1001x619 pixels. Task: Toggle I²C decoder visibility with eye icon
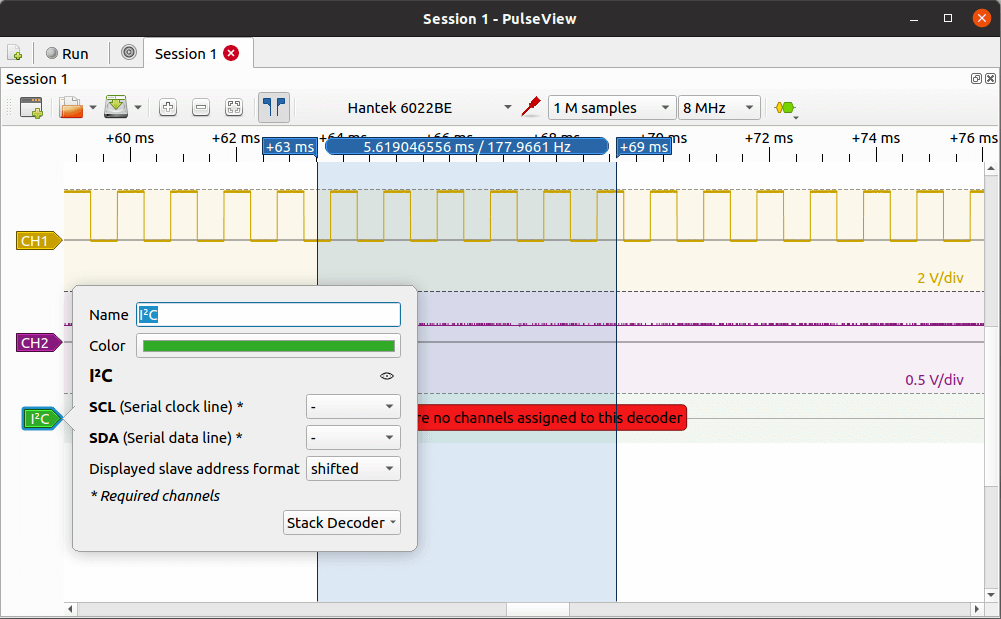(x=386, y=376)
